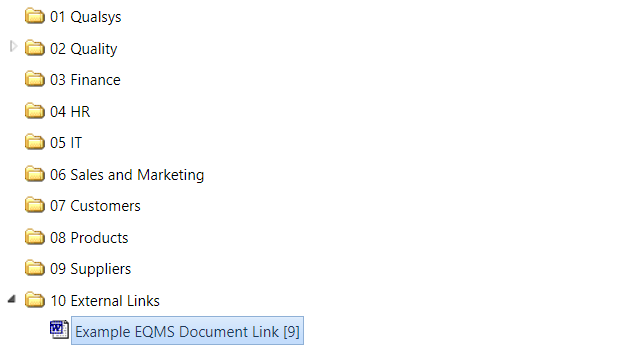Select the 01 Qualsys label
Image resolution: width=630 pixels, height=360 pixels.
coord(86,17)
